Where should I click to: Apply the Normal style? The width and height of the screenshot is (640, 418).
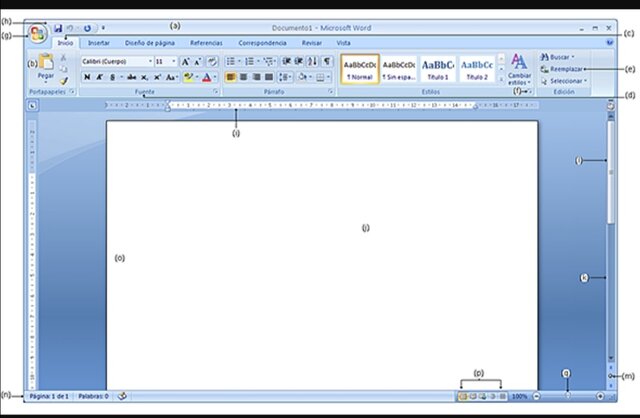coord(360,69)
